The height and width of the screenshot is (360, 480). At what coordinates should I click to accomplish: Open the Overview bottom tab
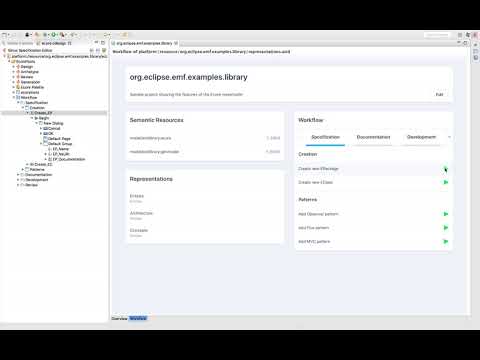tap(119, 318)
